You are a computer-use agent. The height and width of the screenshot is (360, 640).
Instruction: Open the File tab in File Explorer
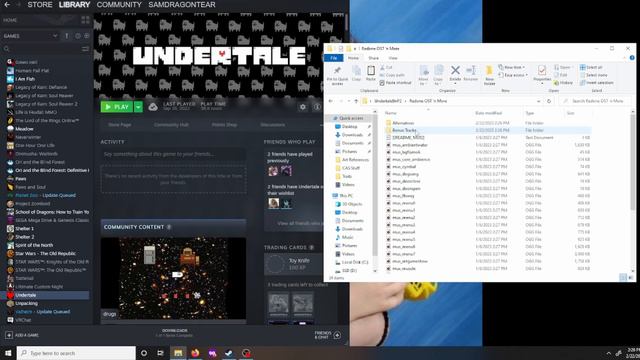(333, 58)
